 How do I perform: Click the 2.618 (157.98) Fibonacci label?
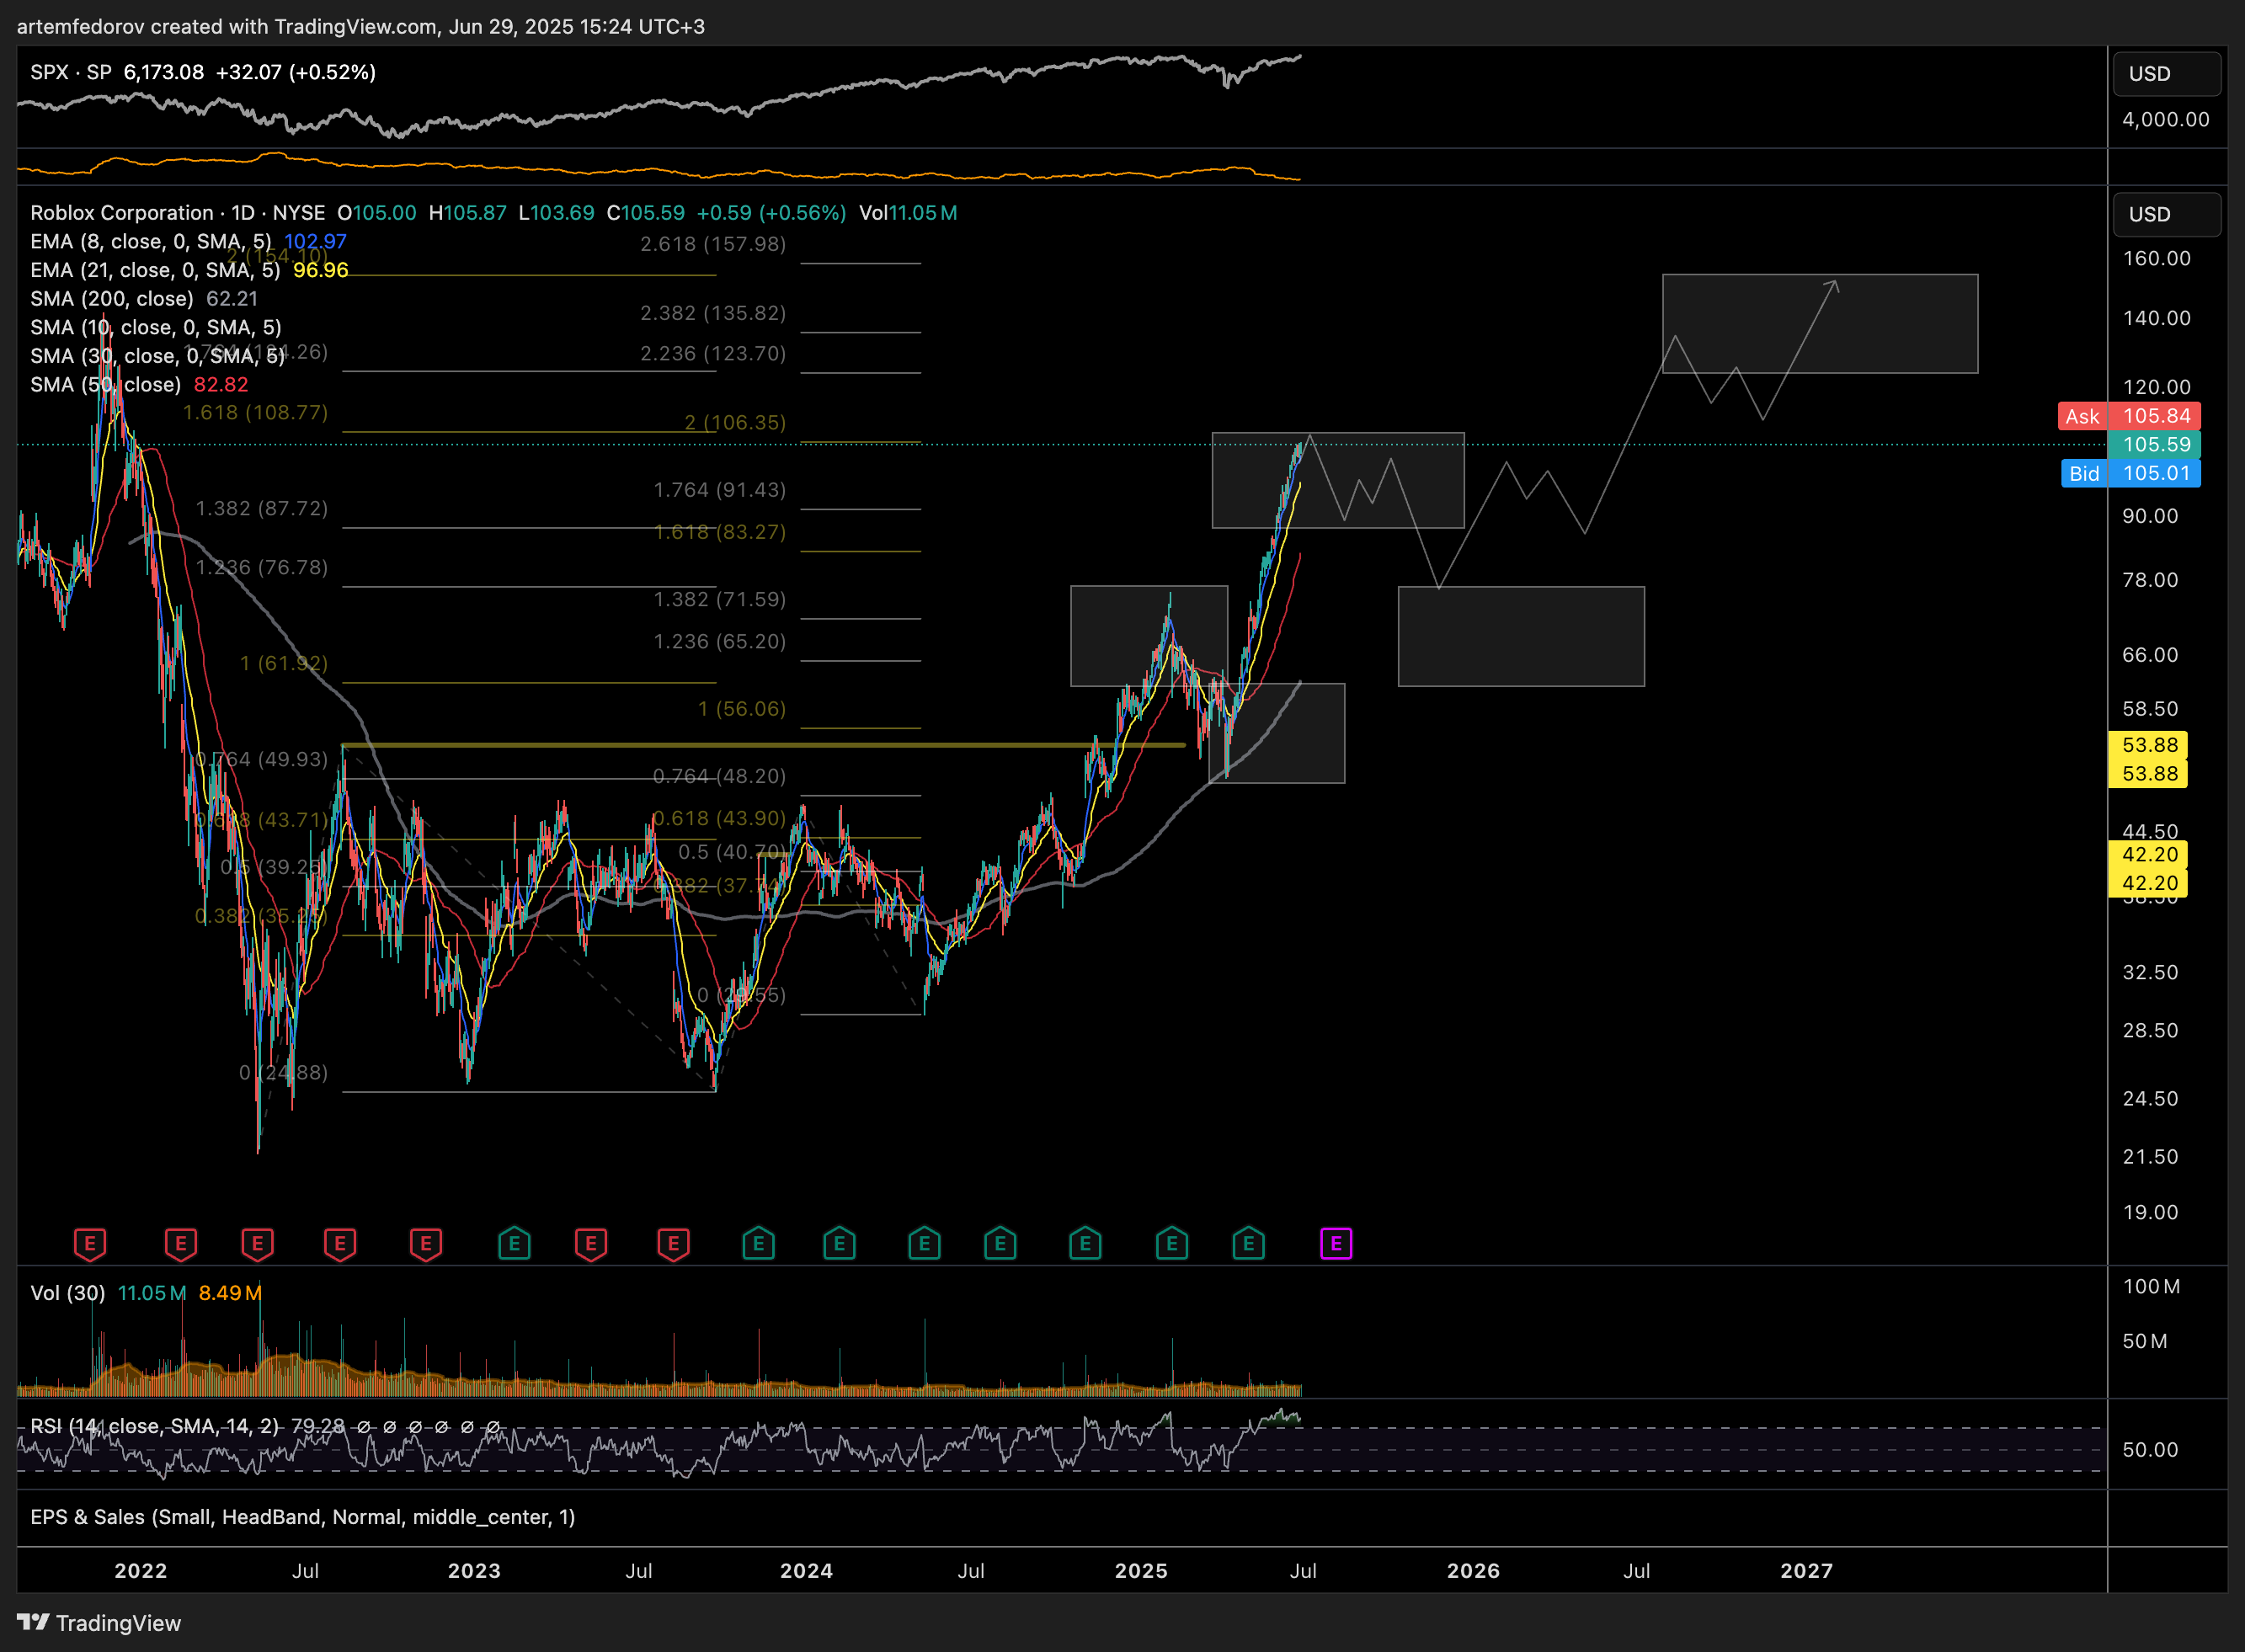point(713,244)
